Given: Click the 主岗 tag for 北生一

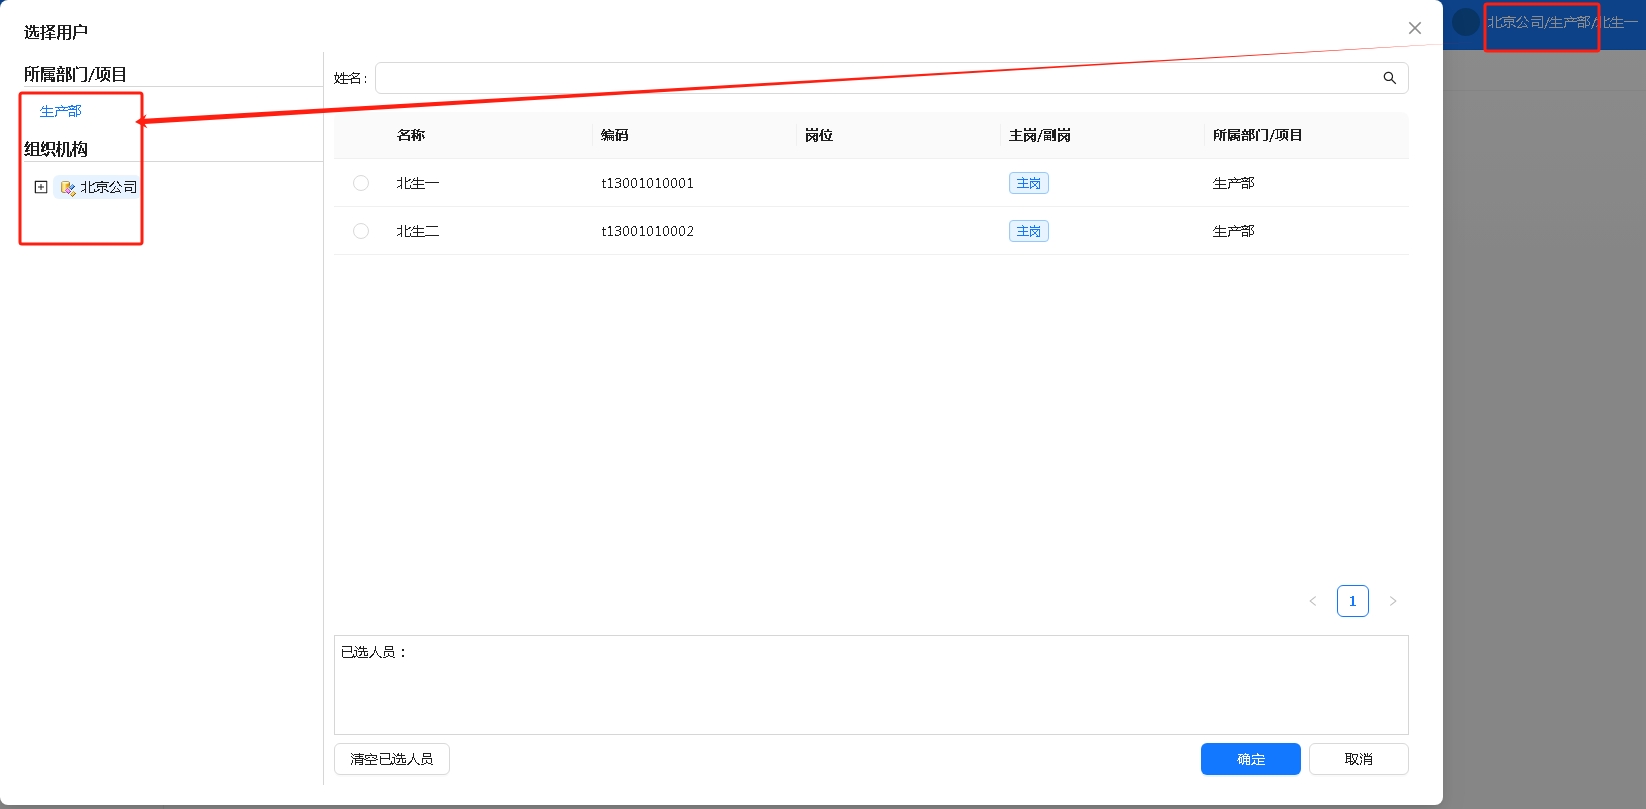Looking at the screenshot, I should [x=1028, y=183].
